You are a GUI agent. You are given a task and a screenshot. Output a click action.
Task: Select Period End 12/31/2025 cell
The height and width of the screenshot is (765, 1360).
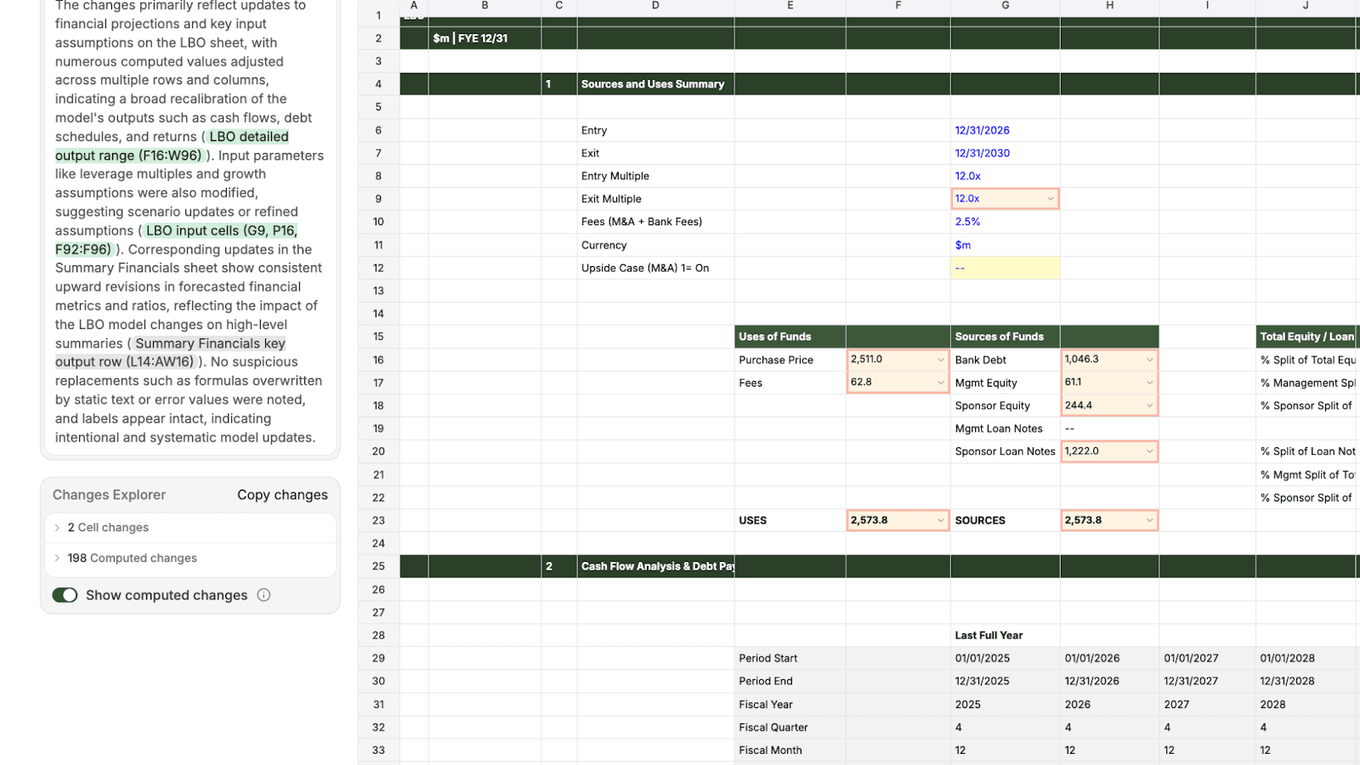1005,681
